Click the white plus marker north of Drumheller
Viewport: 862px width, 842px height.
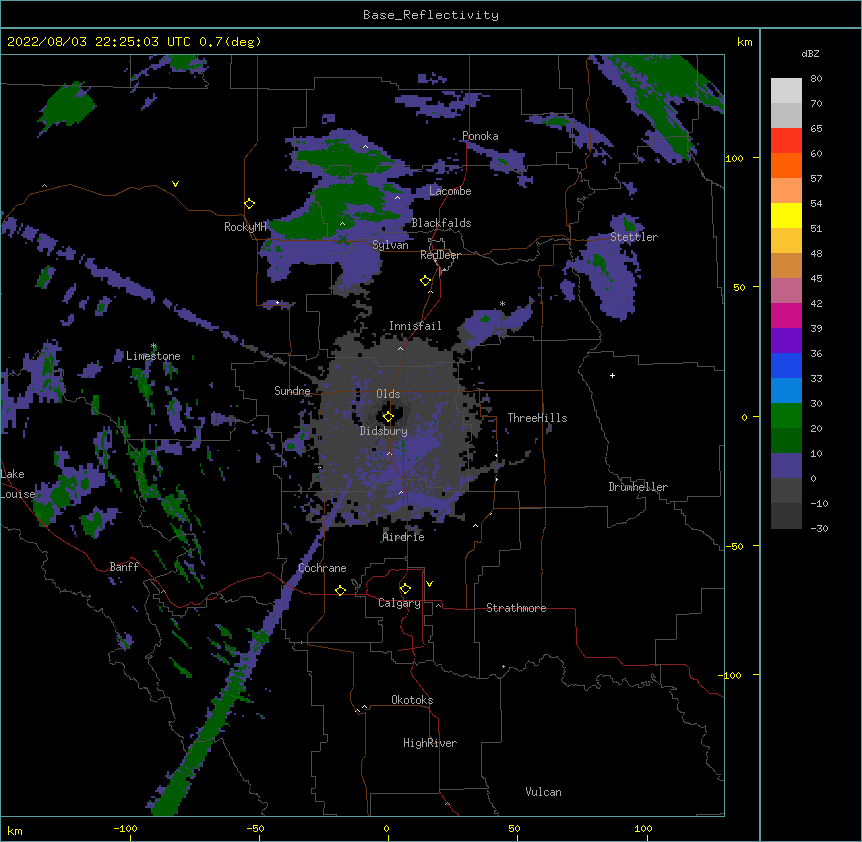tap(612, 375)
